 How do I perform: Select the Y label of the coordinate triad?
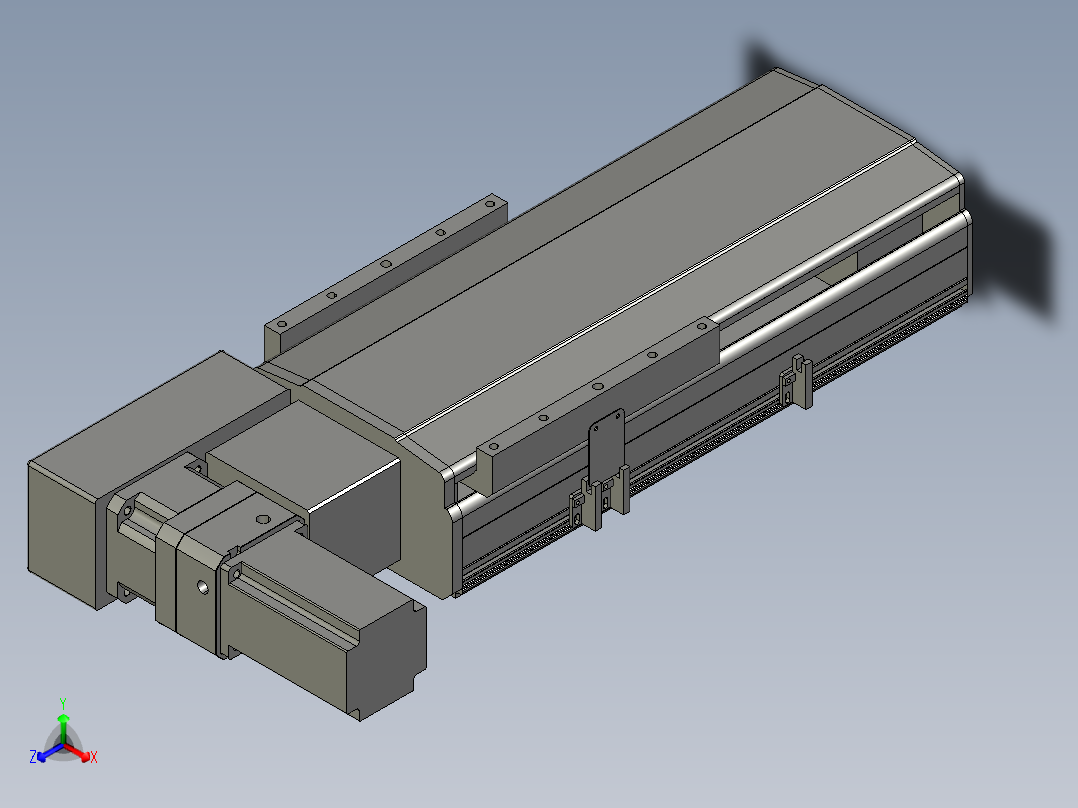pyautogui.click(x=63, y=704)
